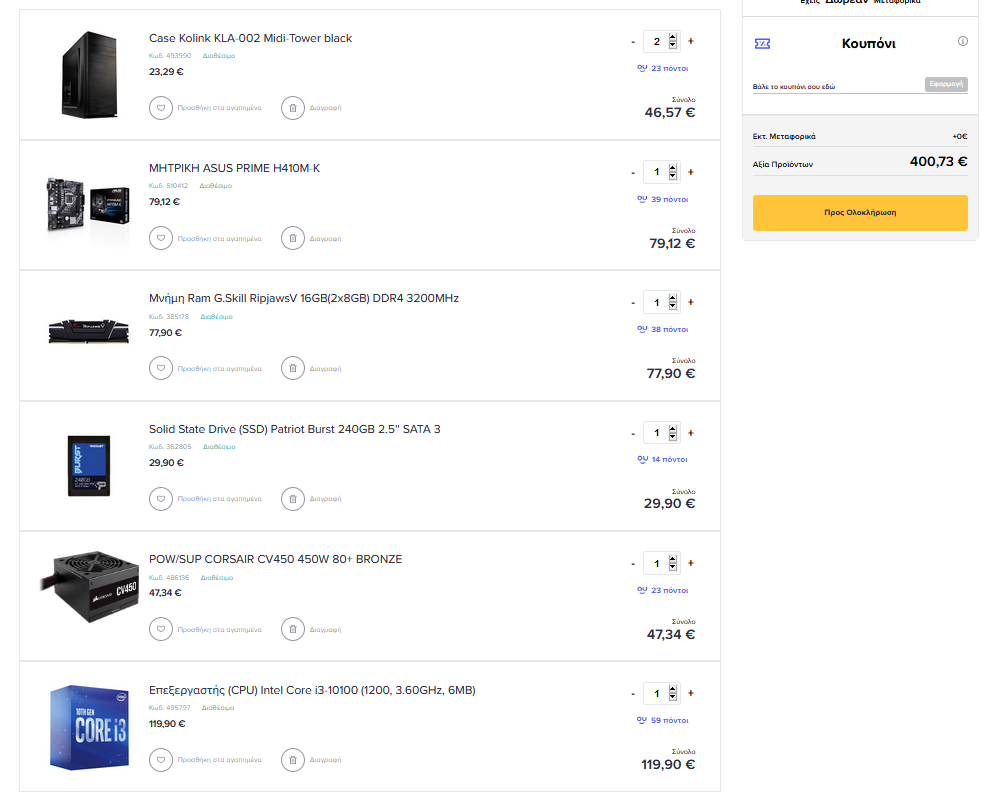
Task: Minus button for Patriot Burst SSD quantity
Action: (x=633, y=434)
